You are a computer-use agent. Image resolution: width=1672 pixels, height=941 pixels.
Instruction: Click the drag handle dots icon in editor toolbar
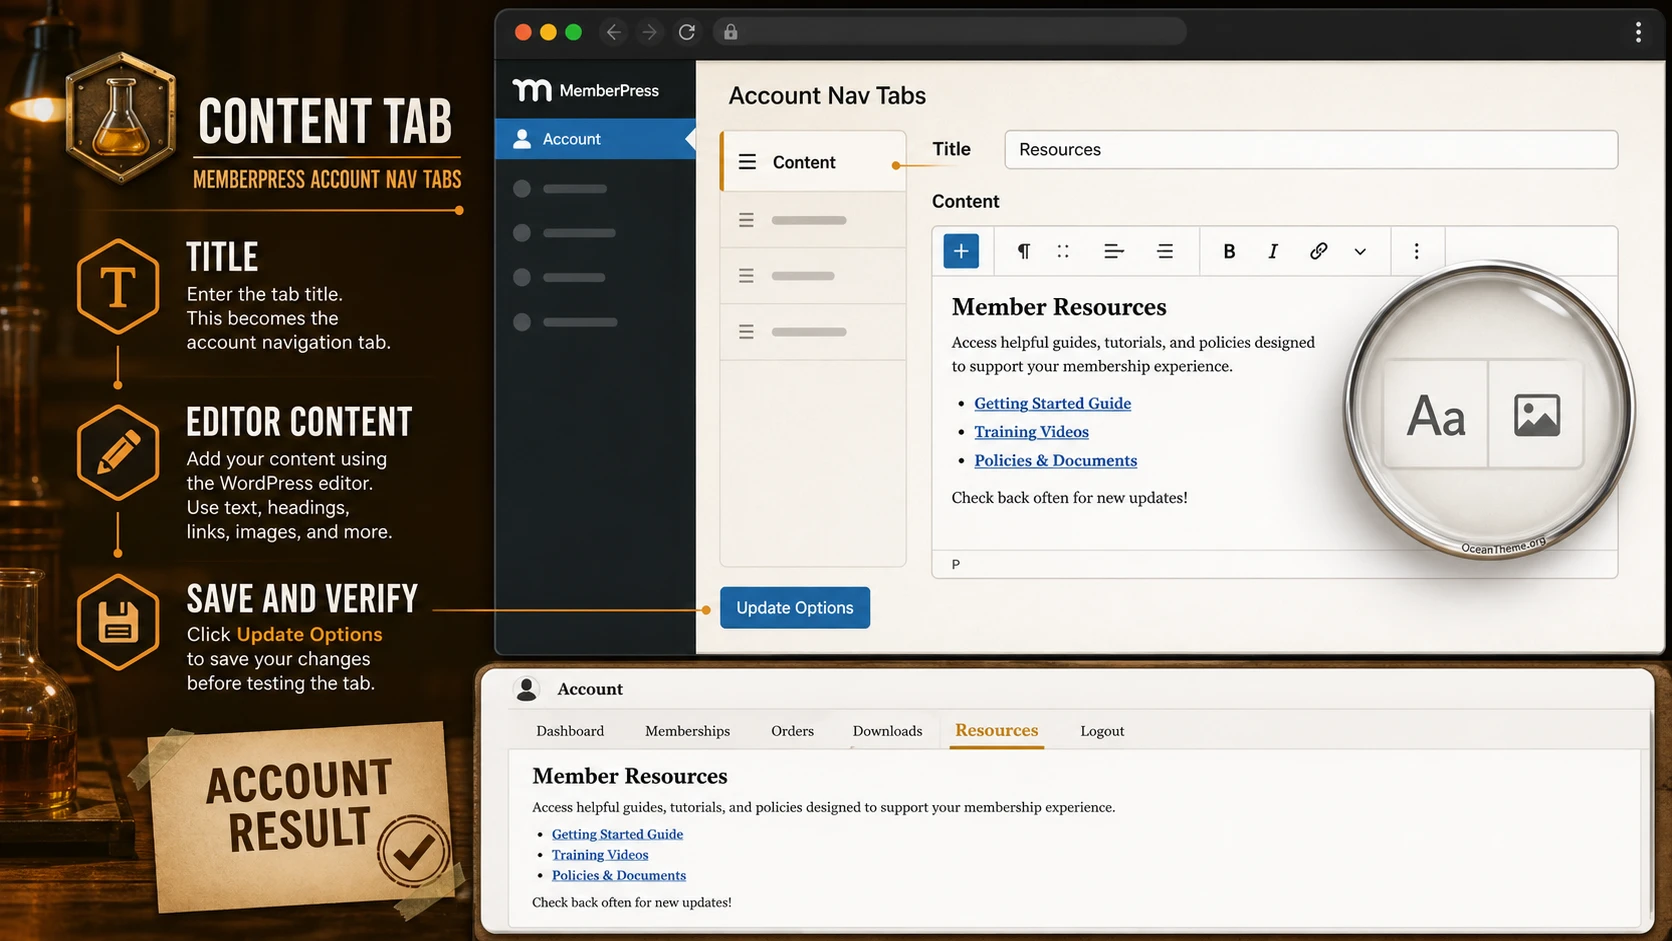[1063, 251]
